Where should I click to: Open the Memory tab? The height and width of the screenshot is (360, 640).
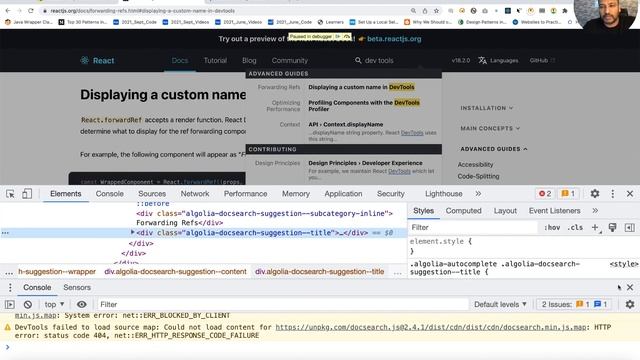tap(296, 194)
